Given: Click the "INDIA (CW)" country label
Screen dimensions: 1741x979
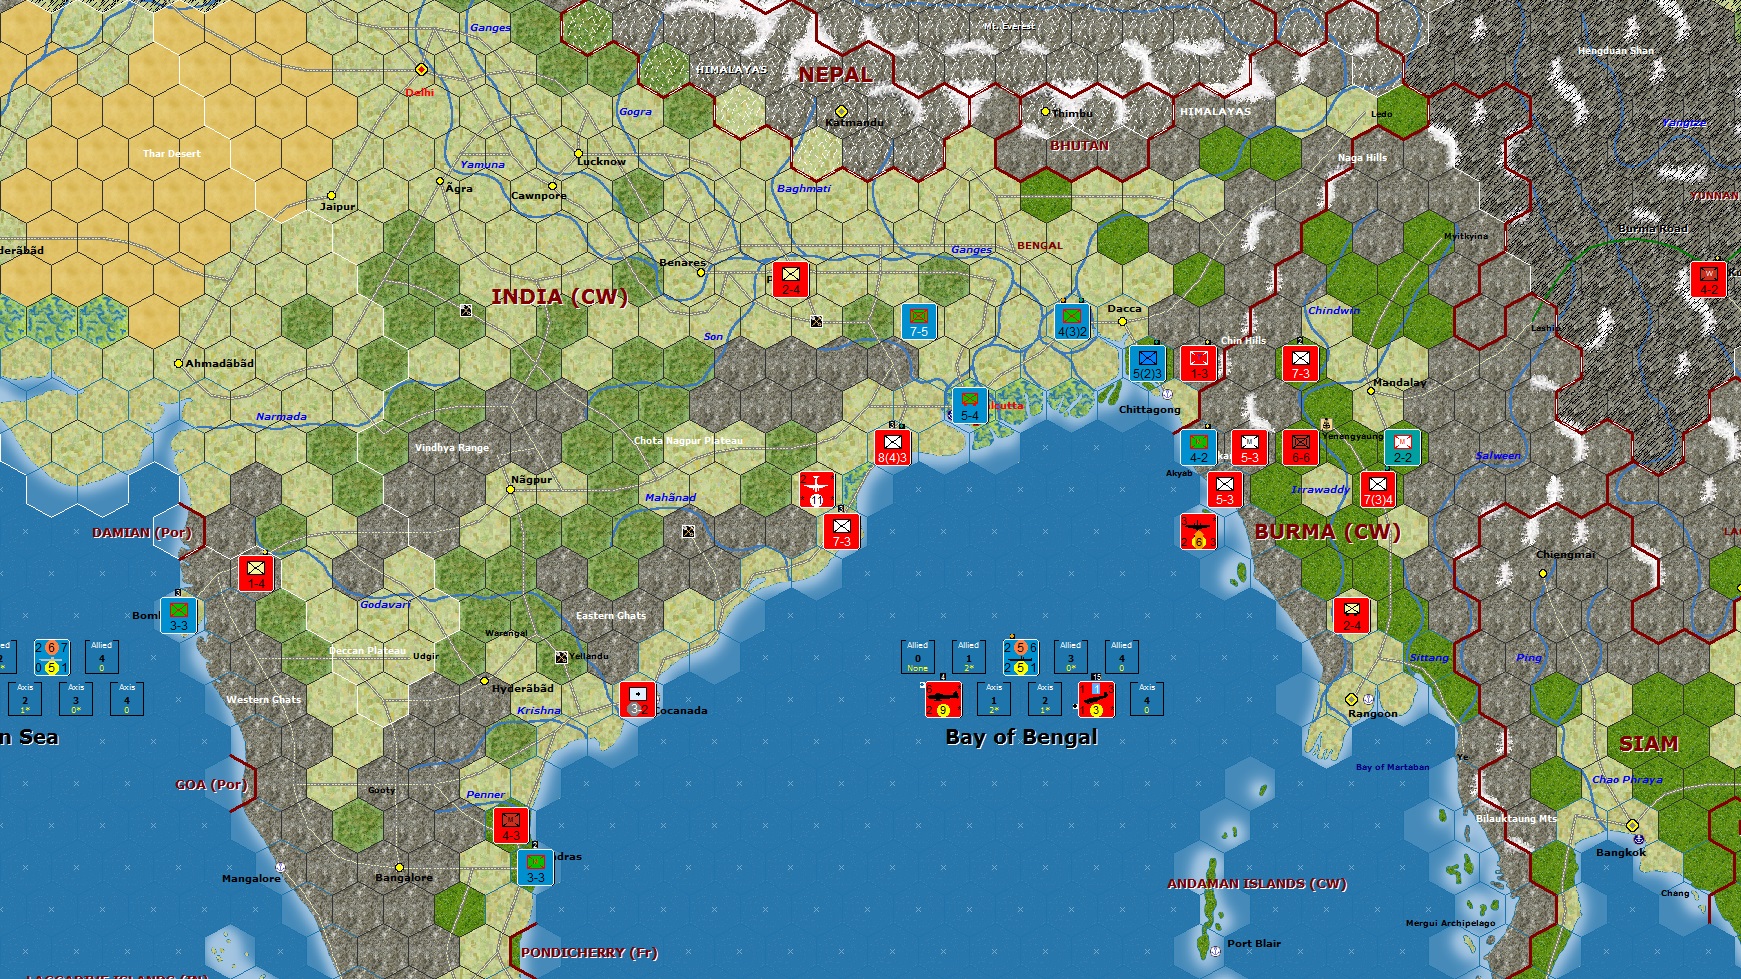Looking at the screenshot, I should 559,296.
